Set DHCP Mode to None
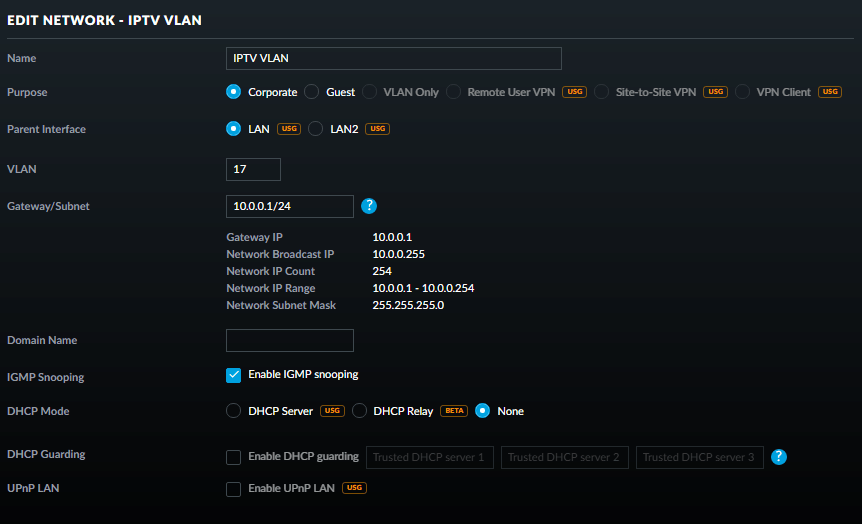 [x=482, y=411]
